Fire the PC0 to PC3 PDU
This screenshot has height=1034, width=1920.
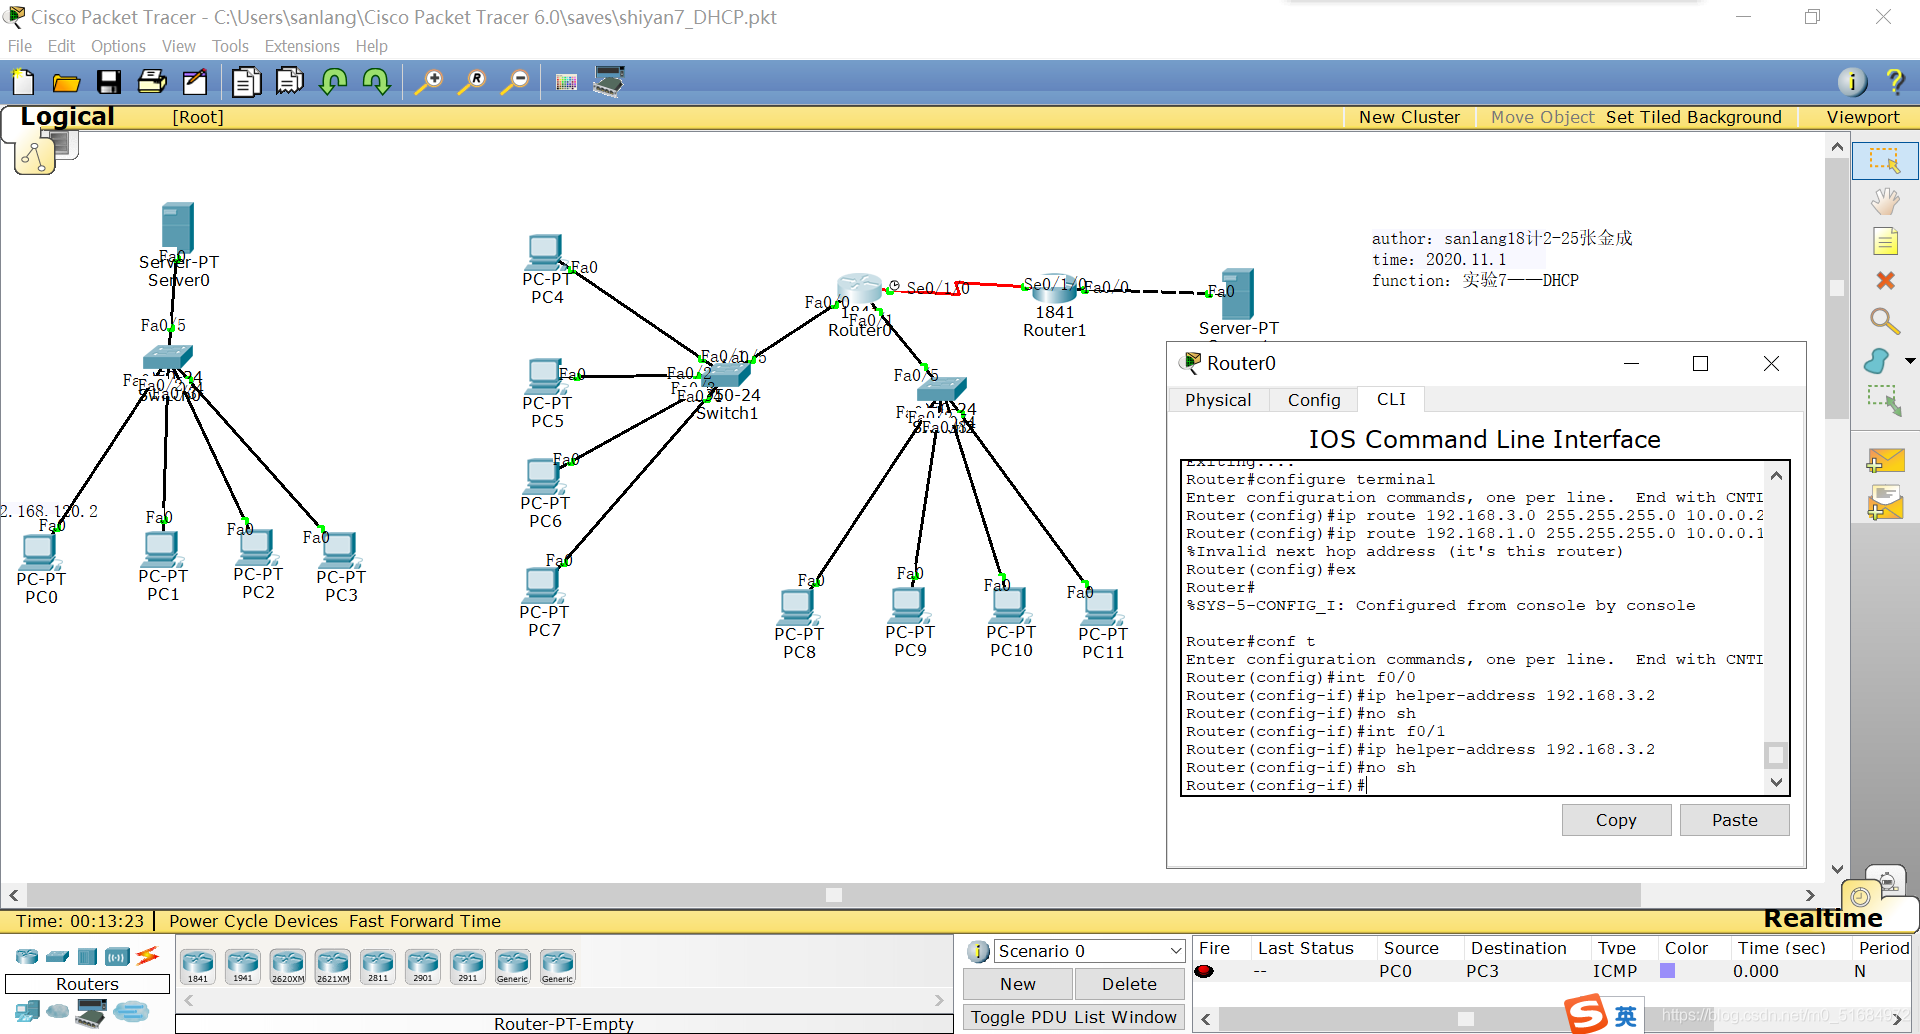pos(1205,971)
